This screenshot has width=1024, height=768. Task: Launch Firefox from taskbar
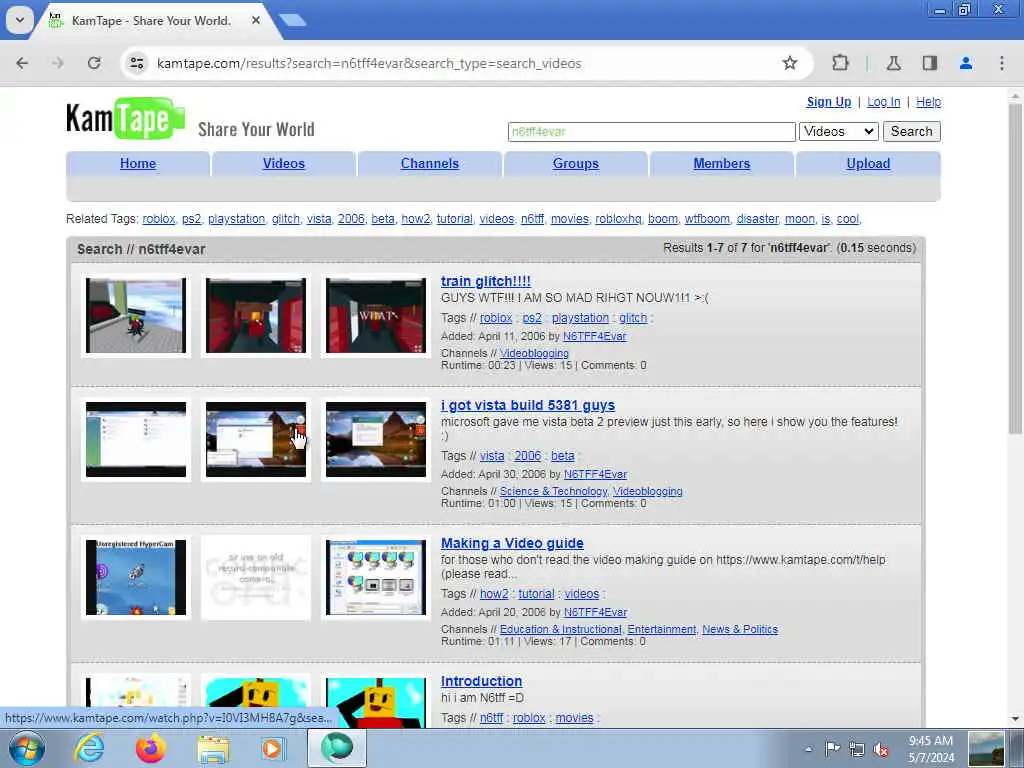tap(151, 748)
